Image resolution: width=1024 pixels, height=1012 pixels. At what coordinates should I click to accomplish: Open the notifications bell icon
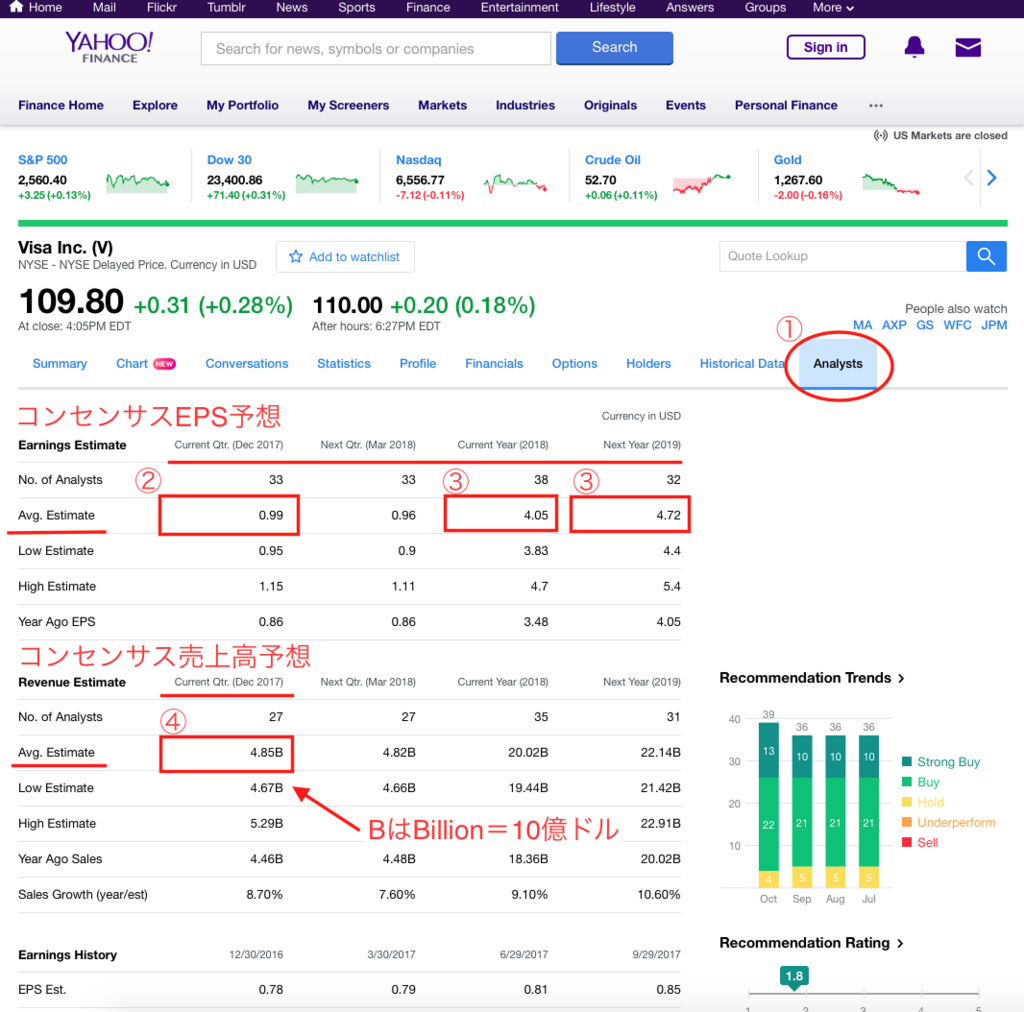914,47
